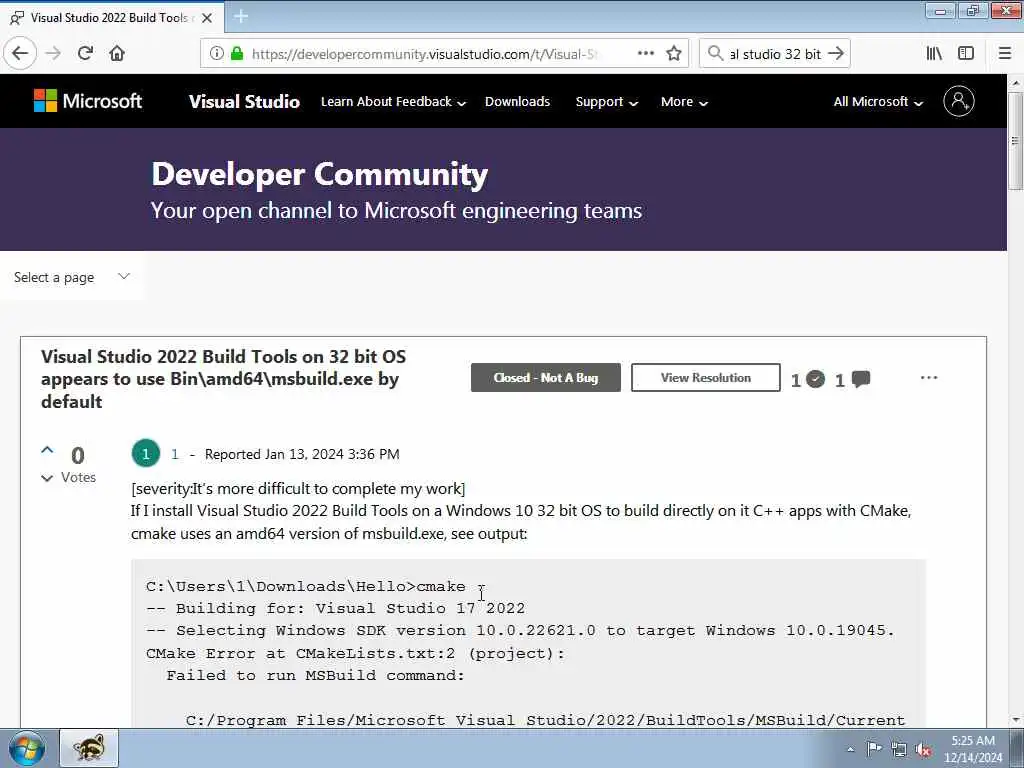
Task: Click scrollbar down arrow at page bottom
Action: click(x=1016, y=720)
